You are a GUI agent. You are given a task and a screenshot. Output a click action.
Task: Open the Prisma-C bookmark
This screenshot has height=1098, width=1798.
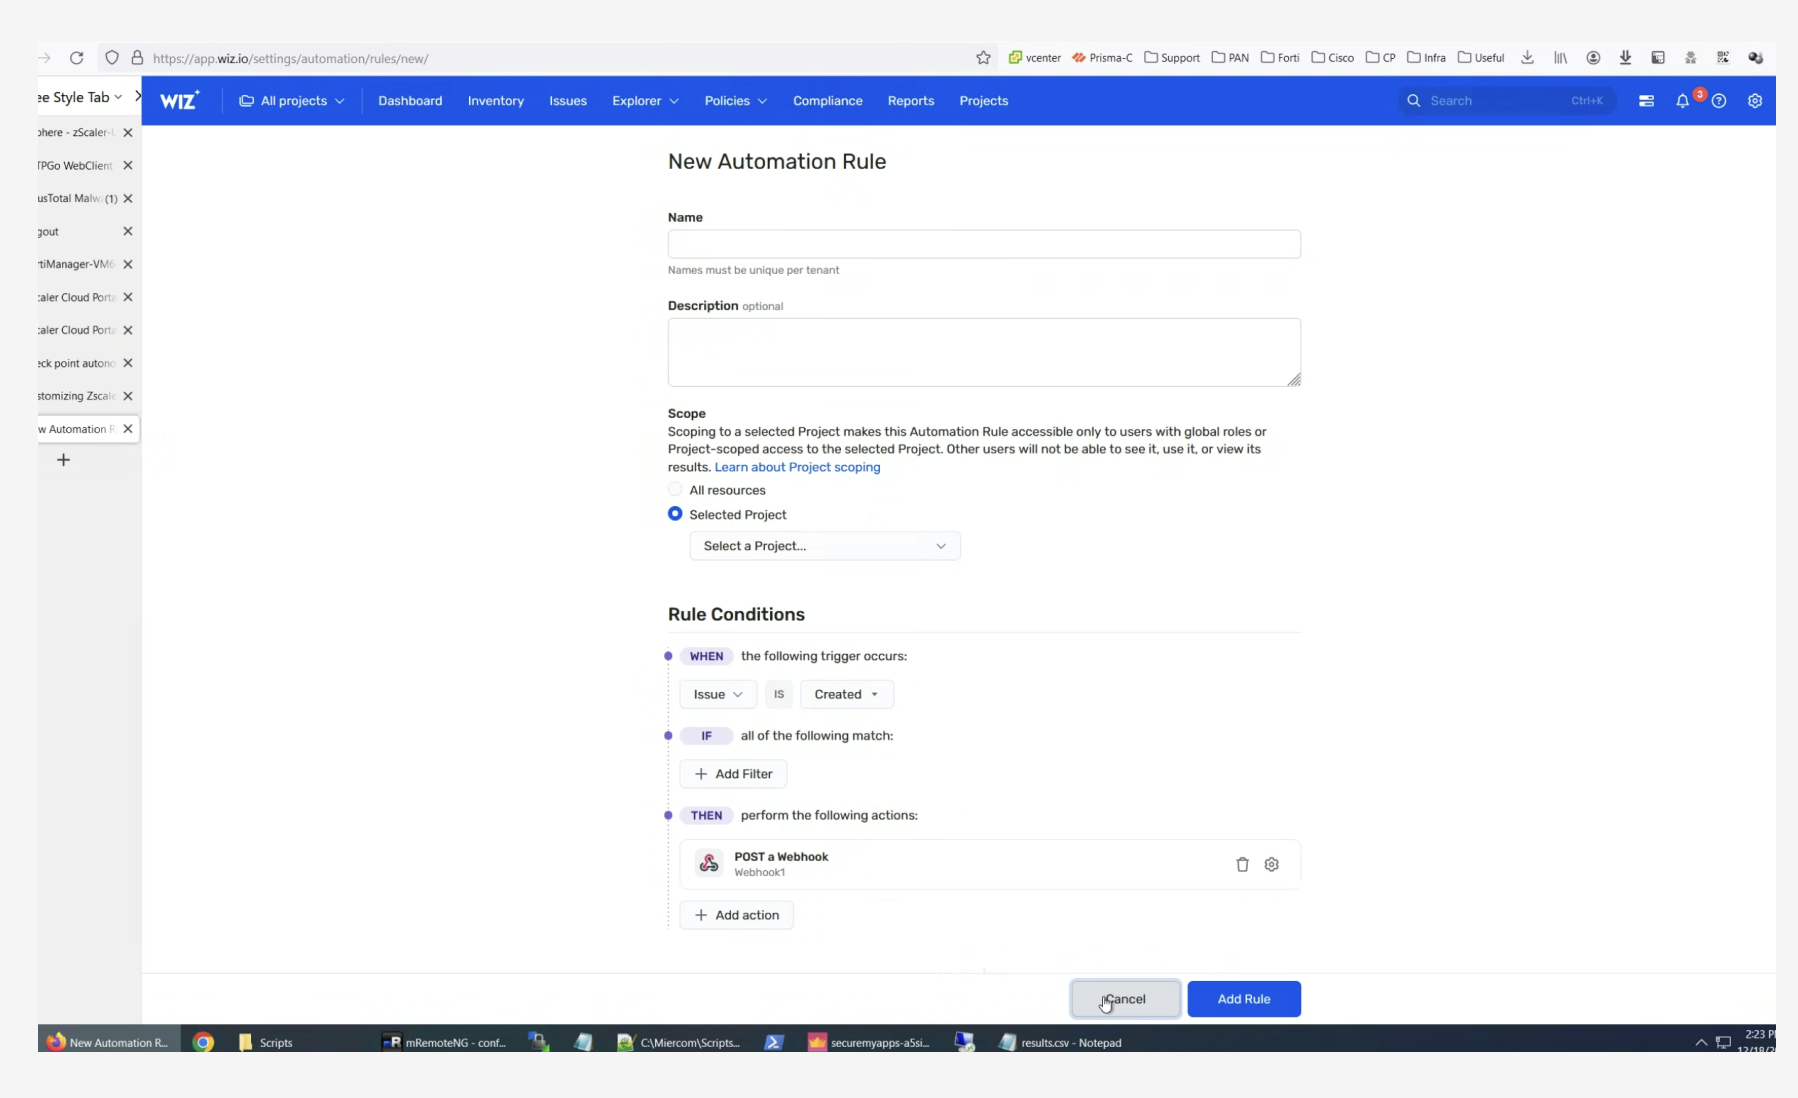coord(1102,58)
